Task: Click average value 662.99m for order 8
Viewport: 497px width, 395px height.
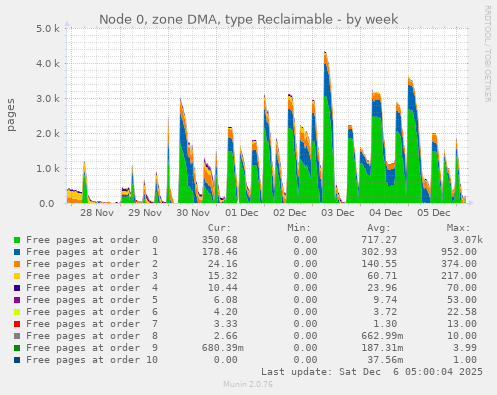Action: [x=382, y=336]
